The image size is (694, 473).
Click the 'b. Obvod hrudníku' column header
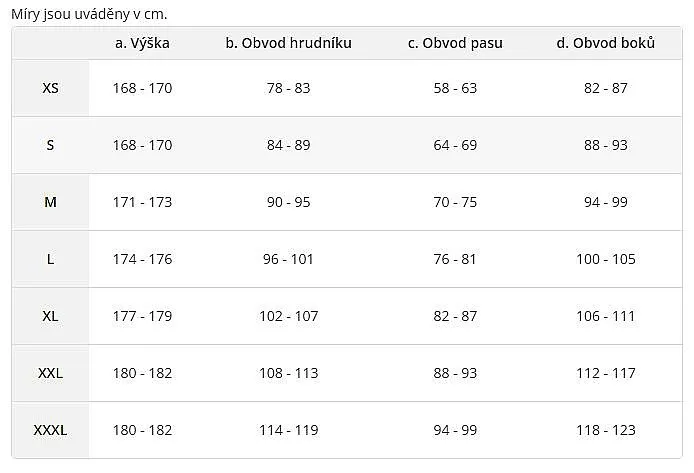click(289, 43)
